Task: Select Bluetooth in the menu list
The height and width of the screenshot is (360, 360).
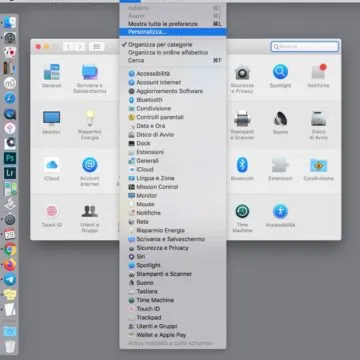Action: click(173, 100)
